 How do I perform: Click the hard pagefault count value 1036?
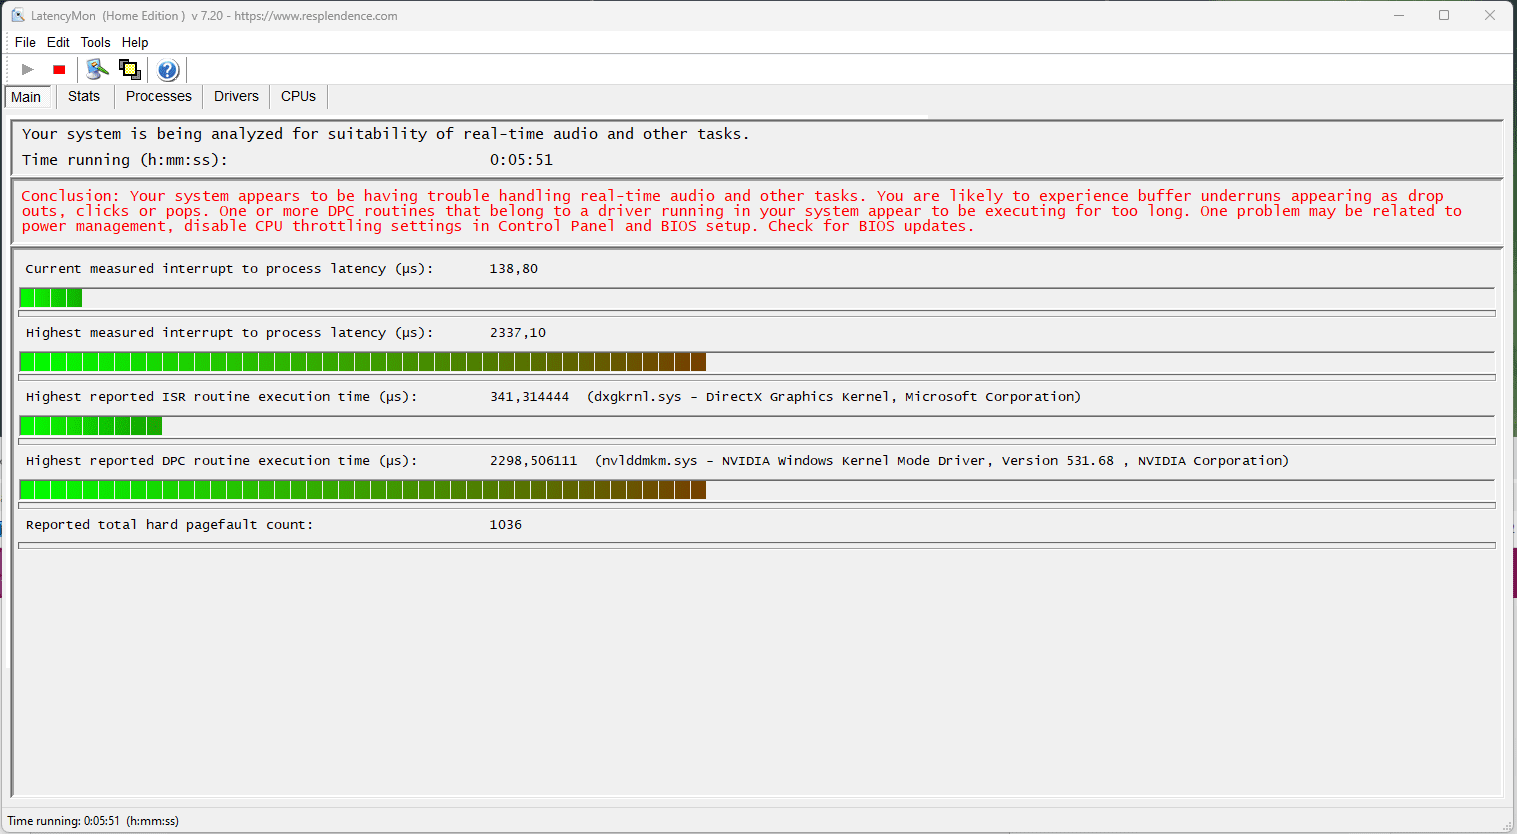(x=506, y=525)
